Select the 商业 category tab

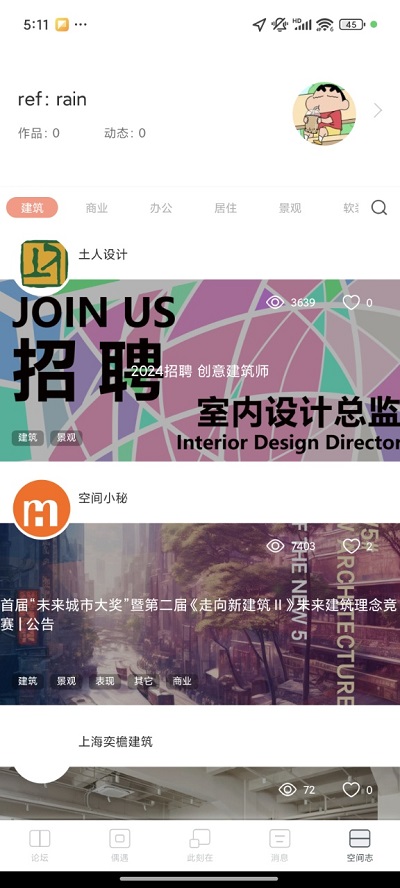tap(97, 208)
